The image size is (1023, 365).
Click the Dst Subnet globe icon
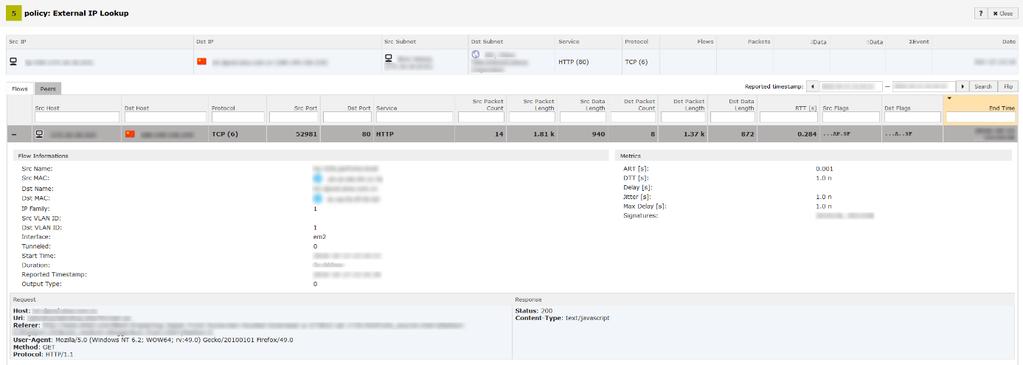(475, 56)
